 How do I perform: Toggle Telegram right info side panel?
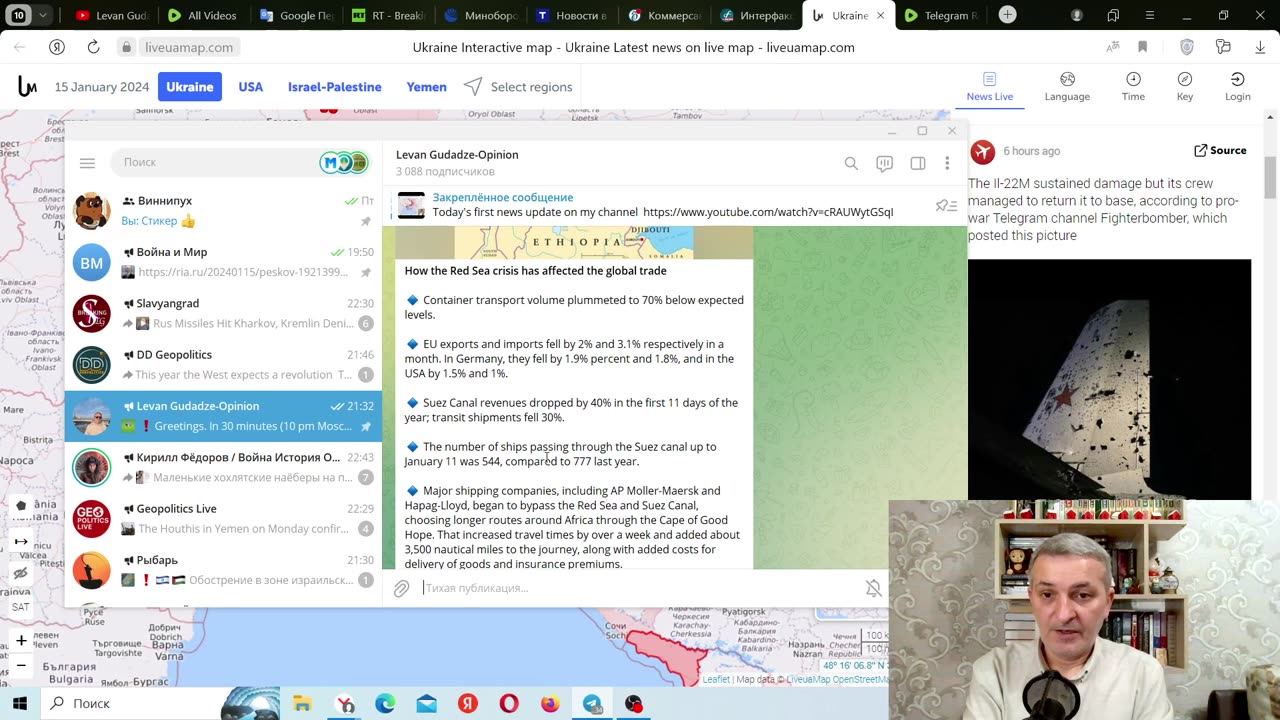point(917,163)
